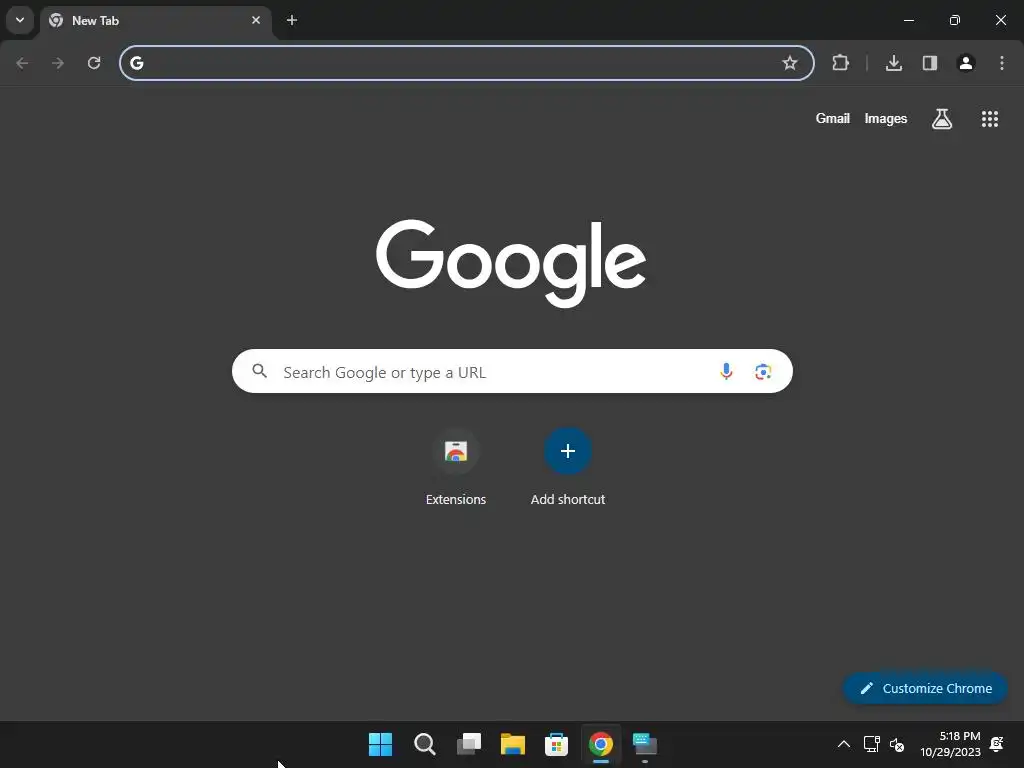Open Task View on taskbar
Viewport: 1024px width, 768px height.
(x=468, y=744)
